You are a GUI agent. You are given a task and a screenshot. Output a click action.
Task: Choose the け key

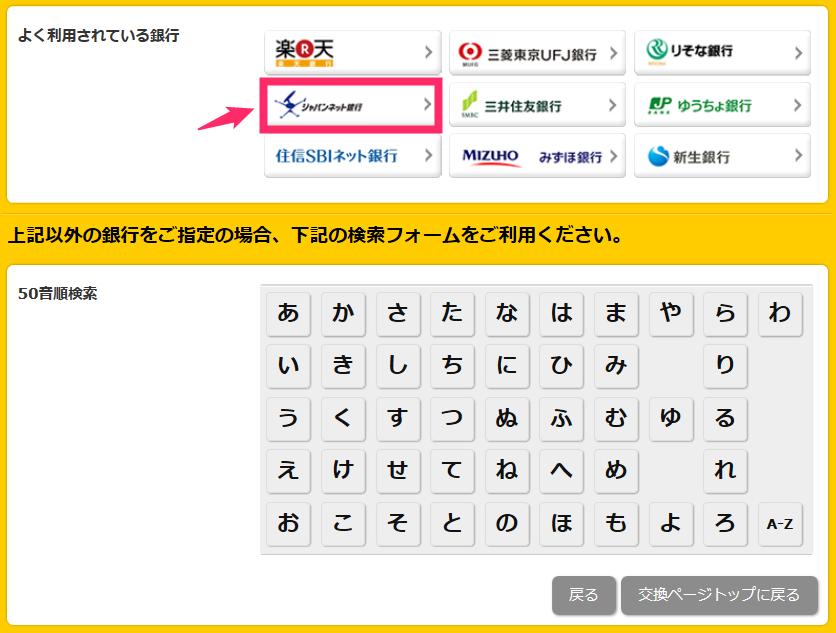[343, 471]
